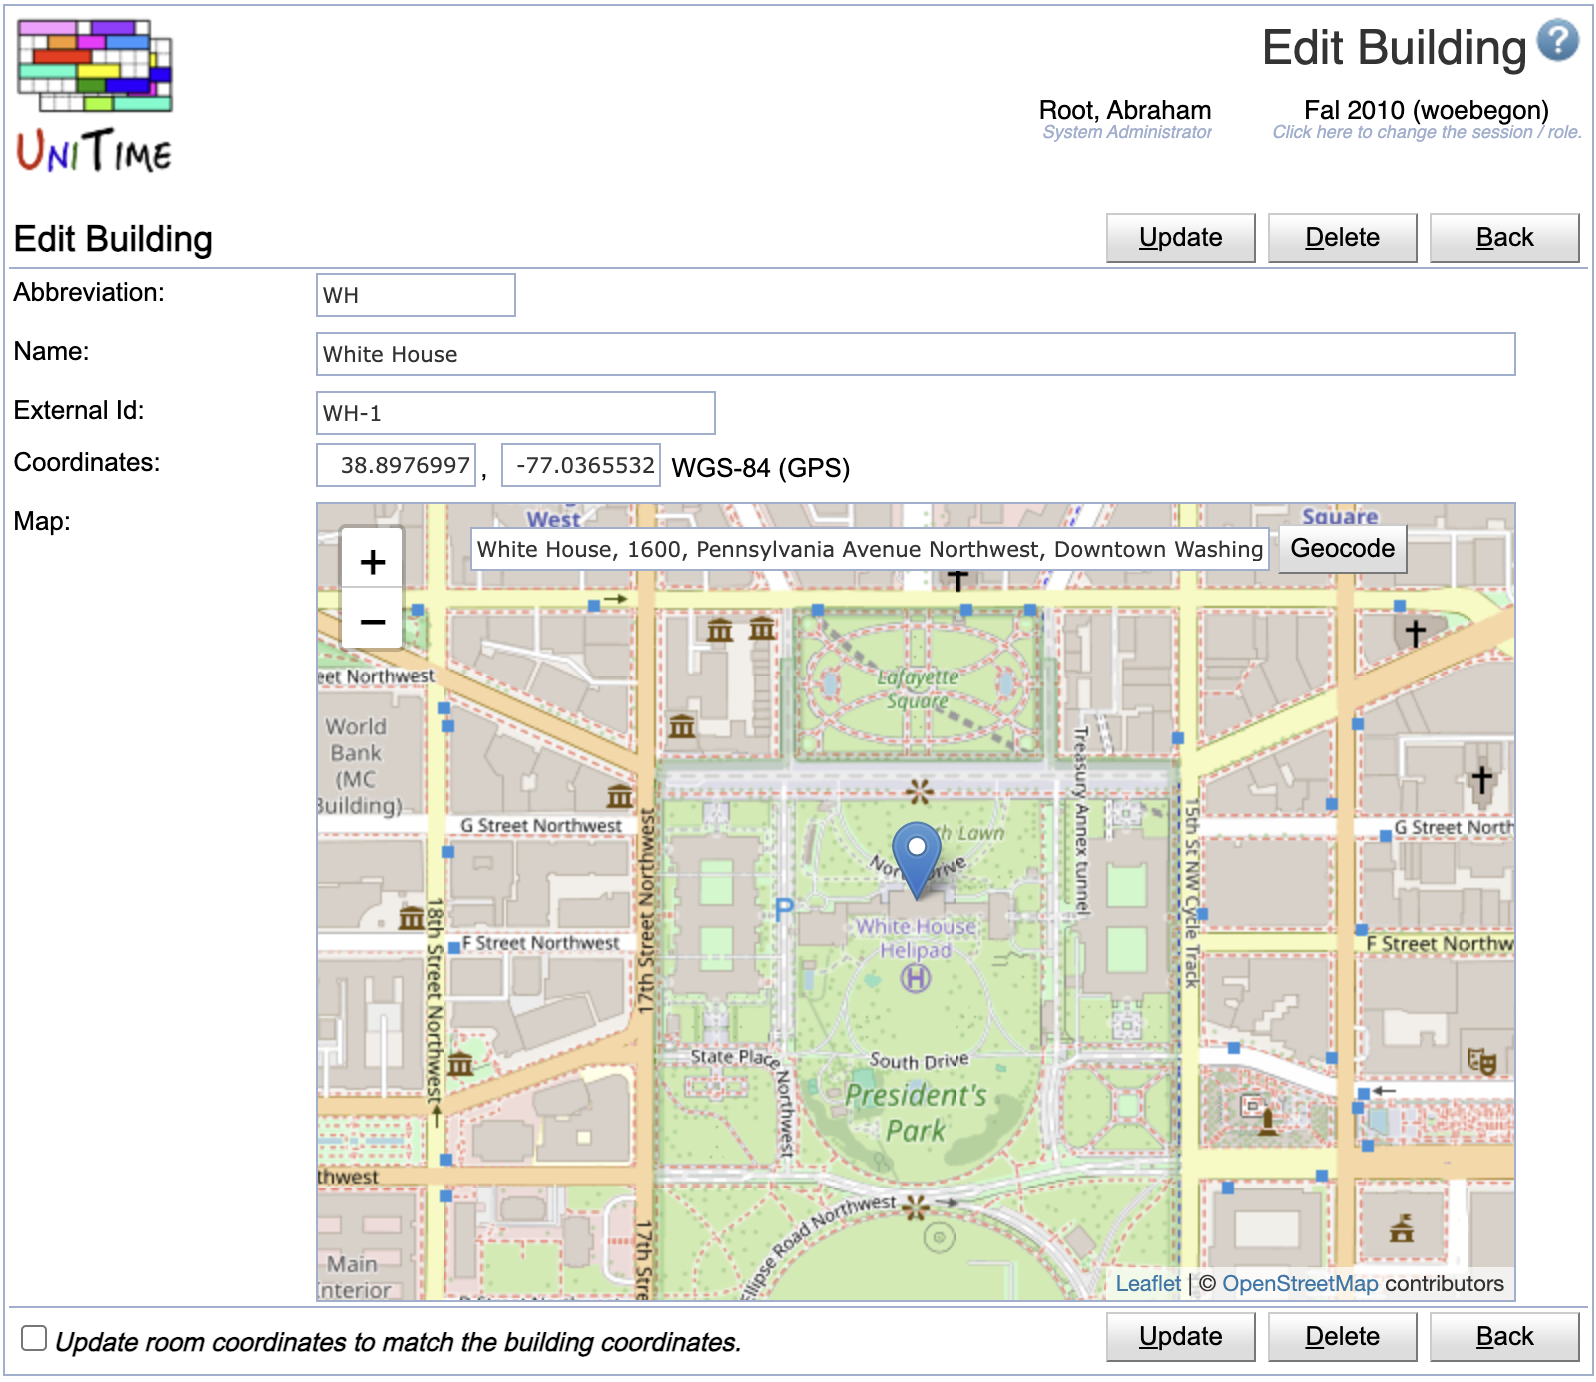1596x1382 pixels.
Task: Open the Leaflet link
Action: [1148, 1284]
